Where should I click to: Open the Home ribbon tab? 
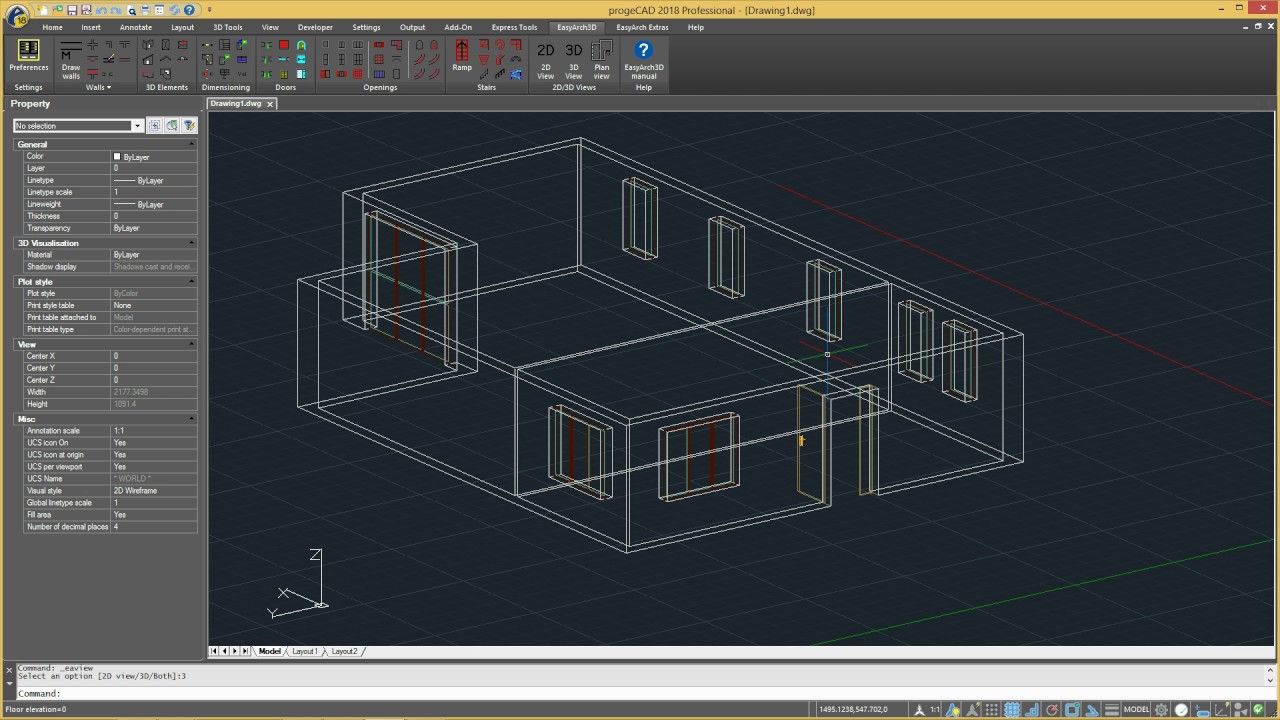click(x=52, y=27)
